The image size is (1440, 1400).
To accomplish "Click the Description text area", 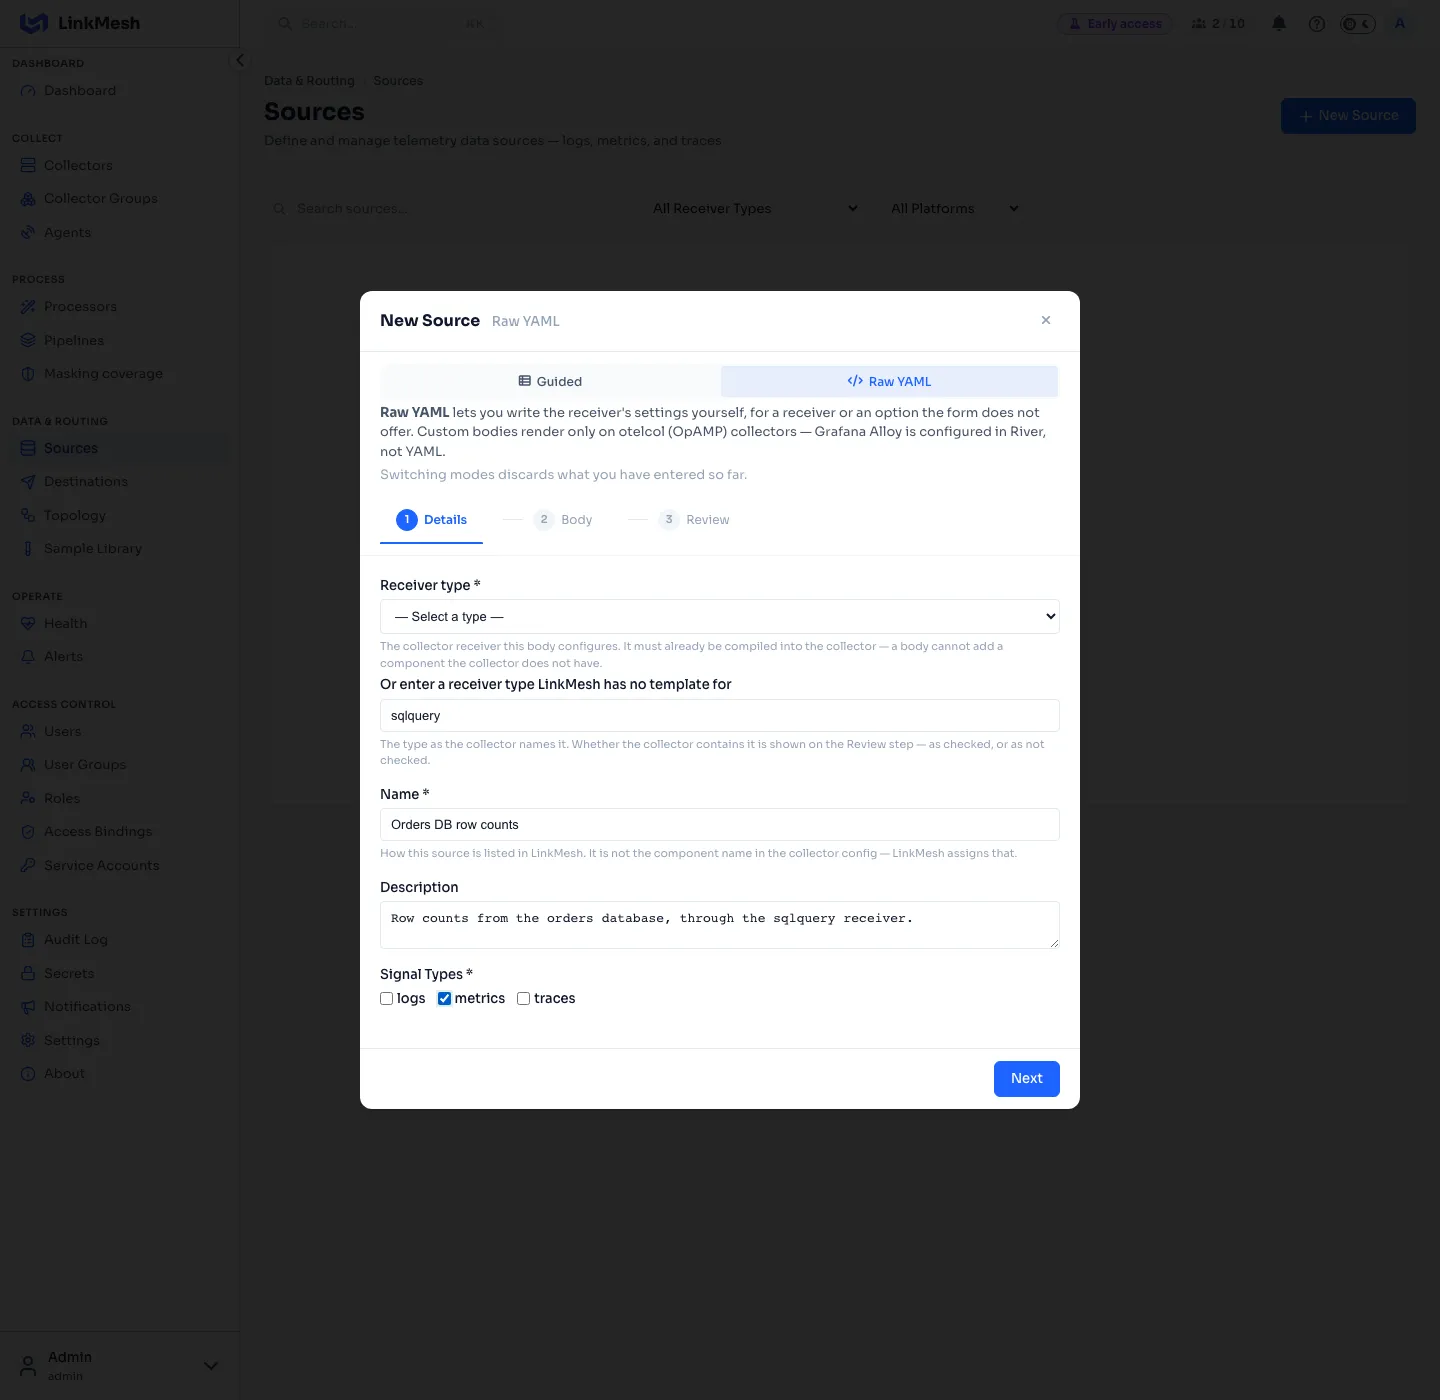I will 720,925.
